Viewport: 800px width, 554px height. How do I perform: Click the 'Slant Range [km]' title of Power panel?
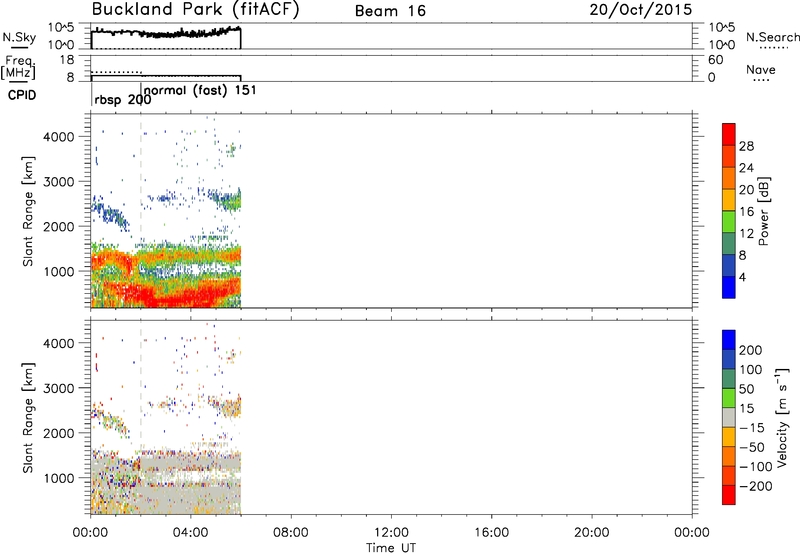tap(28, 211)
